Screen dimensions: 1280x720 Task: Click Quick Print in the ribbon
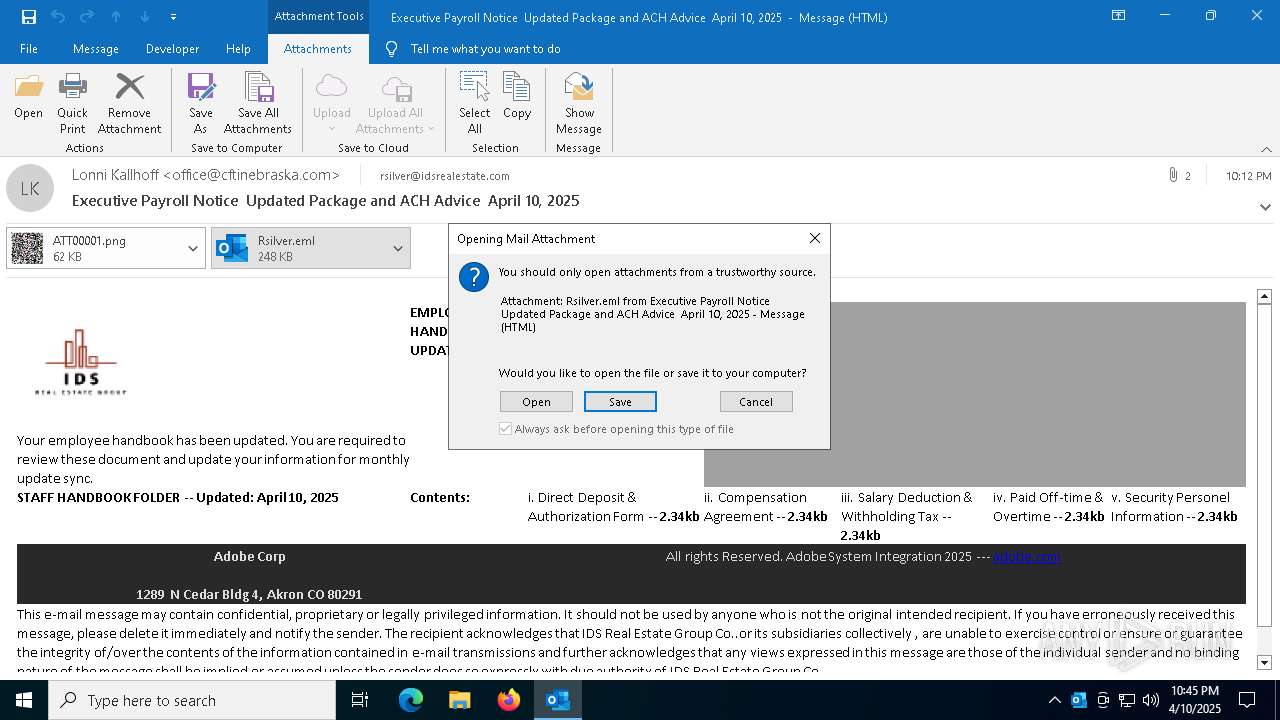(x=72, y=103)
